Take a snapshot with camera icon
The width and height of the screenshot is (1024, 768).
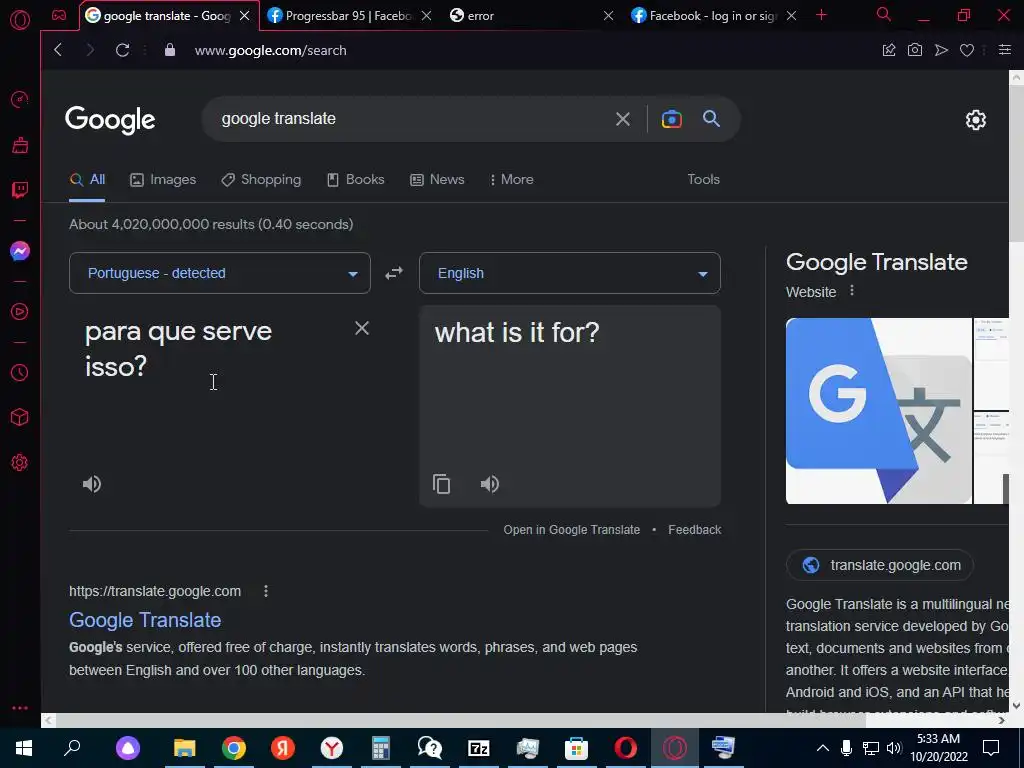coord(915,50)
